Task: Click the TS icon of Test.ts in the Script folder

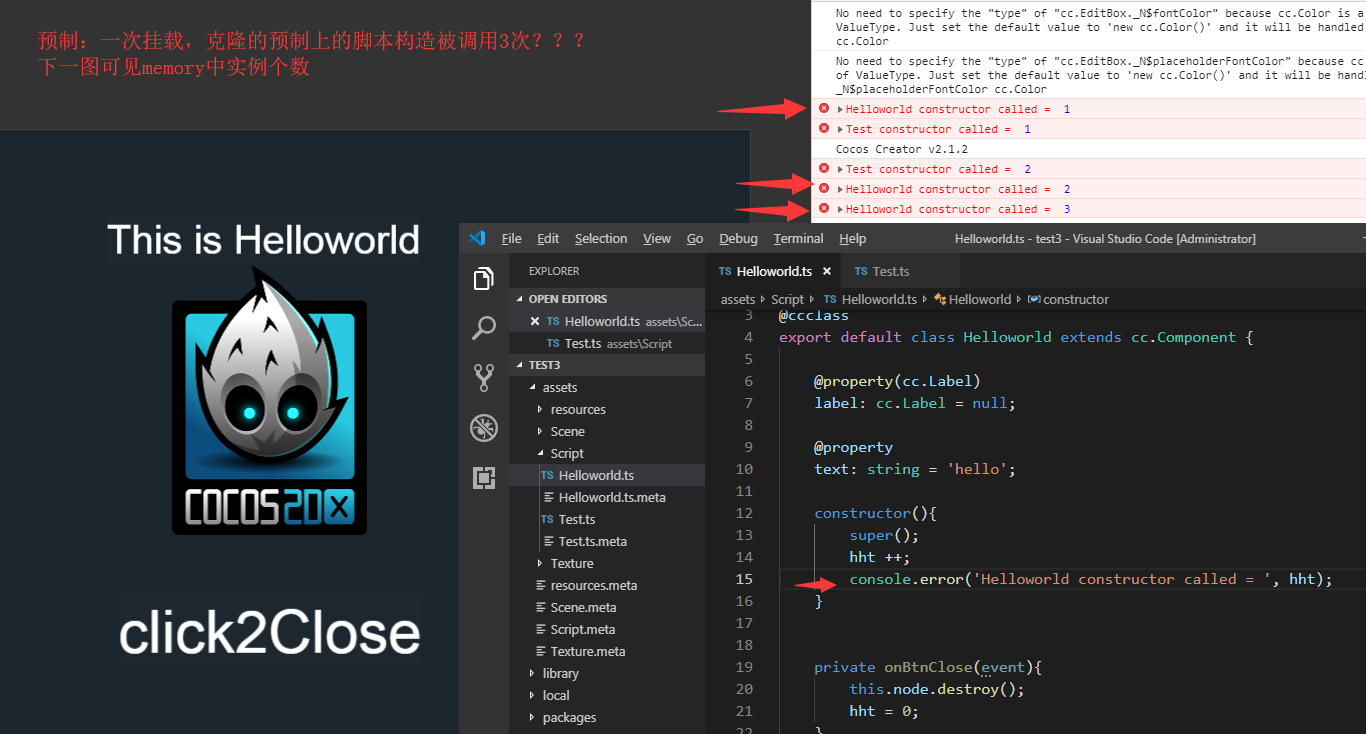Action: tap(547, 520)
